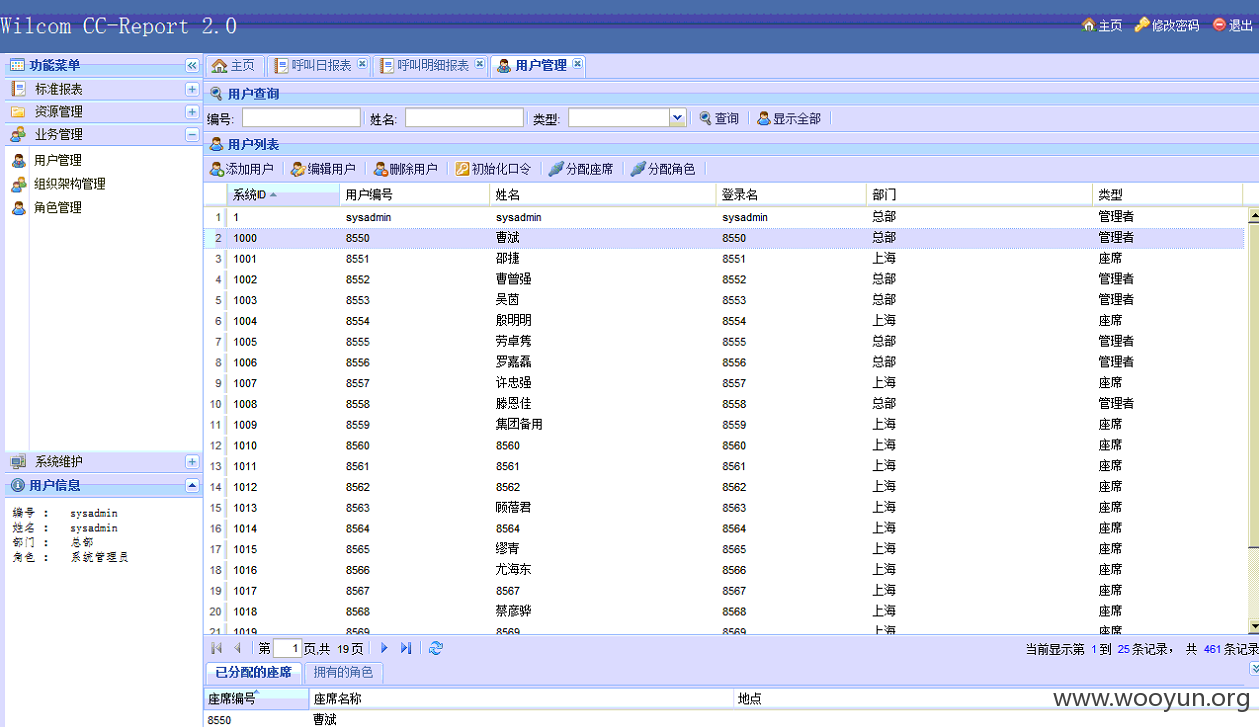Collapse the 业务管理 section
This screenshot has height=727, width=1259.
click(x=192, y=134)
